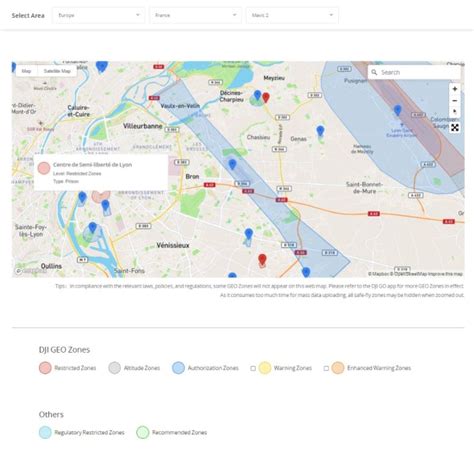Click the 'DJI GEO Zones' heading

pyautogui.click(x=64, y=350)
